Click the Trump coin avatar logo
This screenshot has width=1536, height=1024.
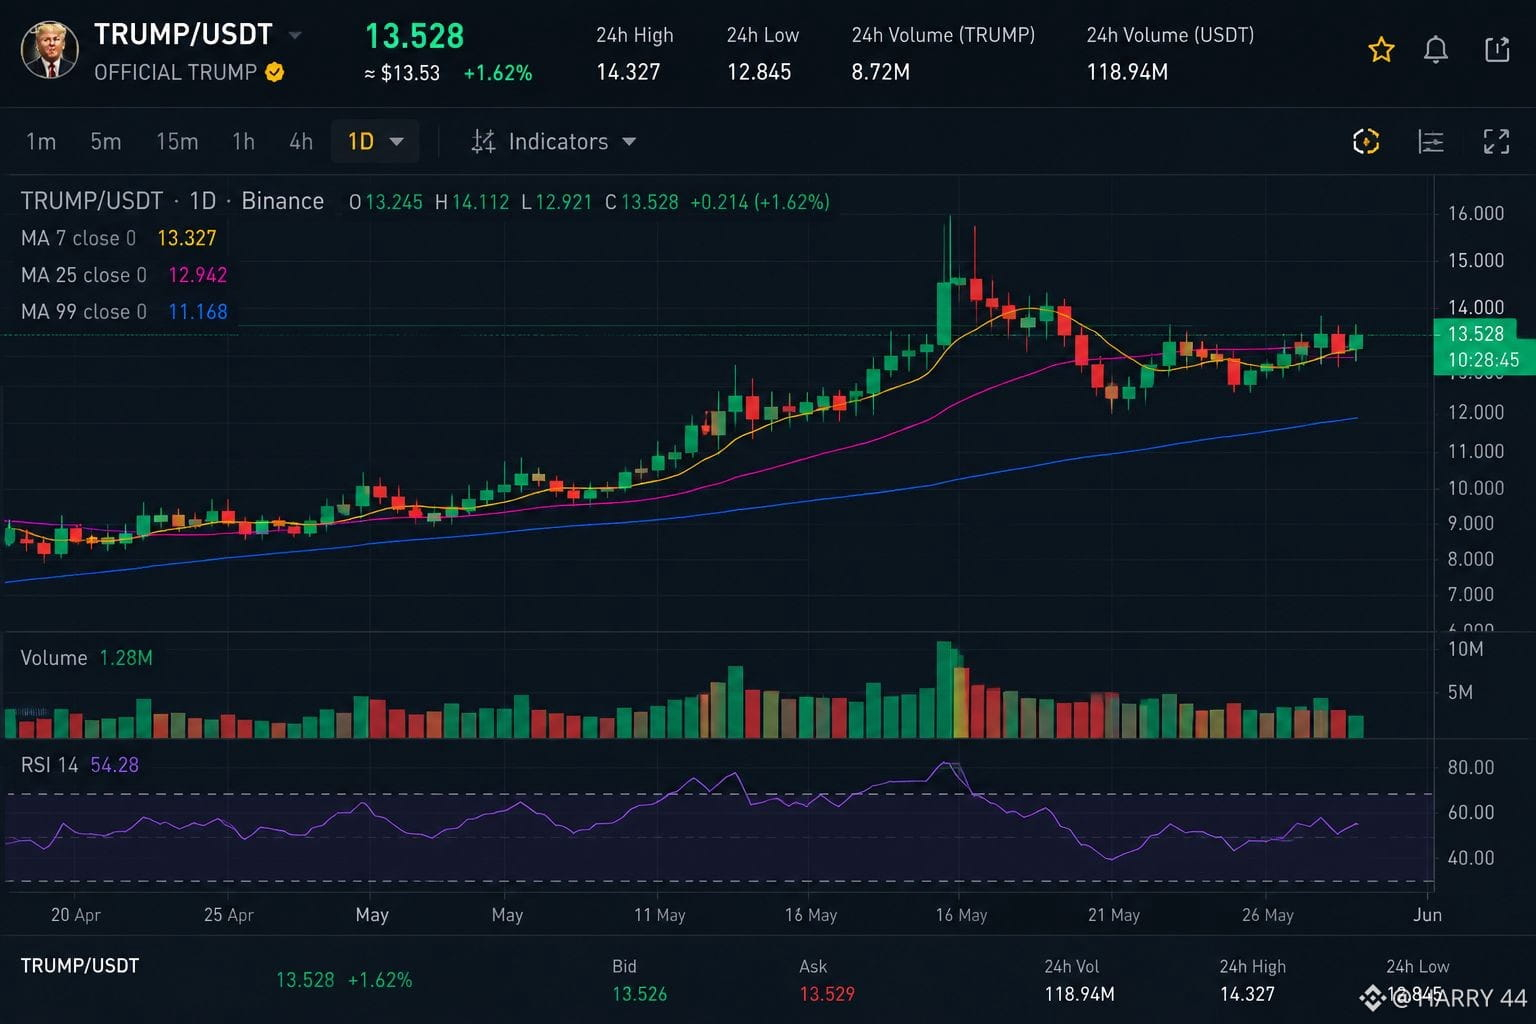point(49,51)
